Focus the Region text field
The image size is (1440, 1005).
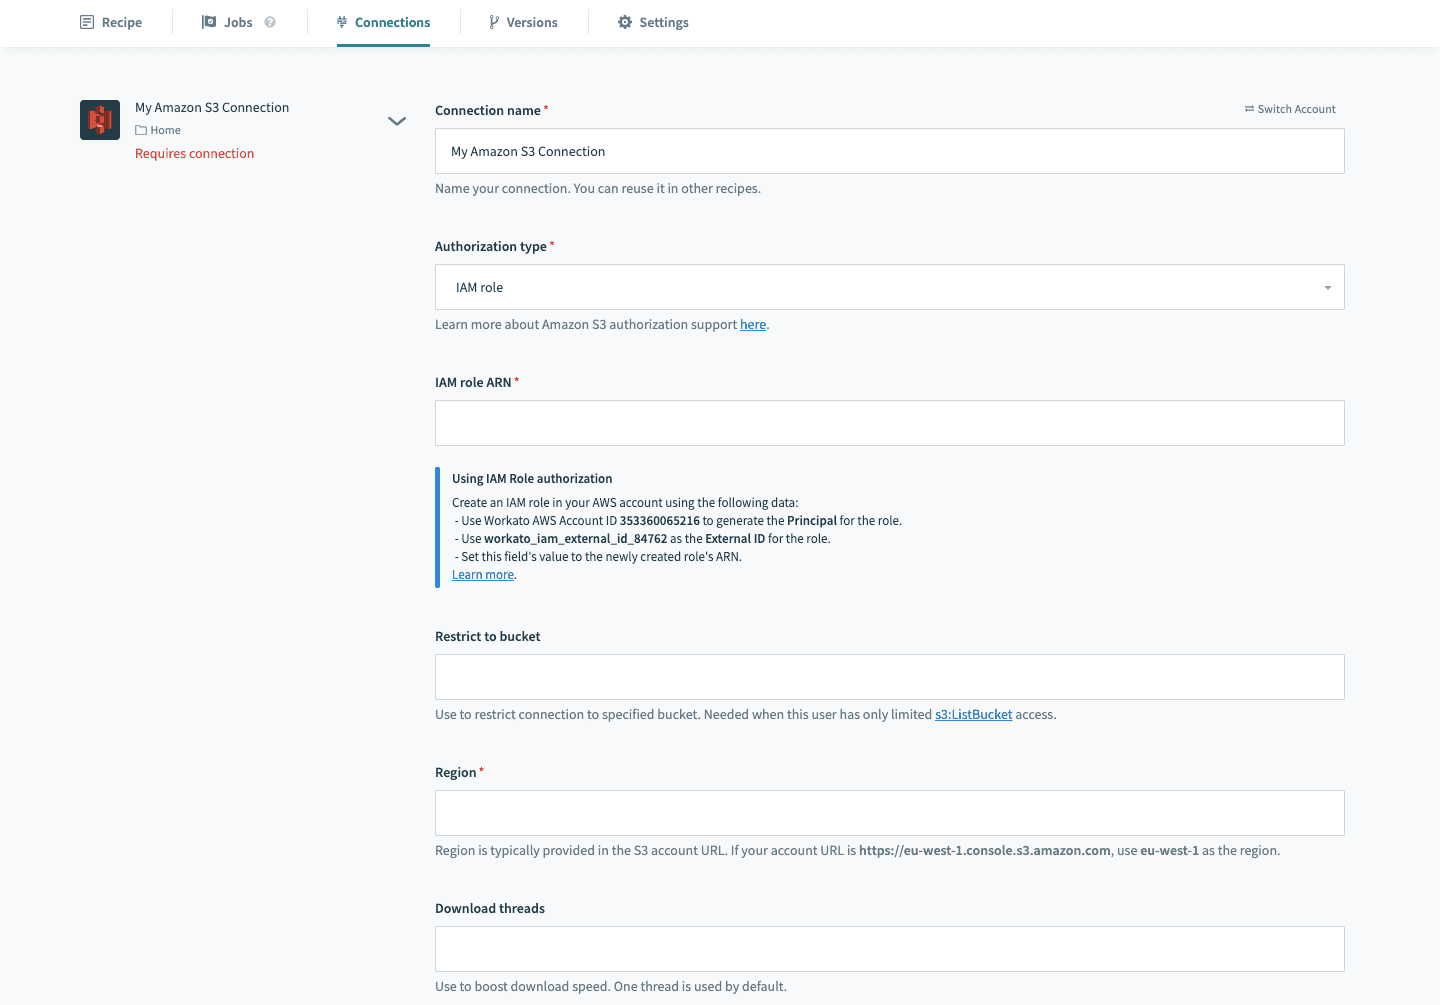(889, 813)
